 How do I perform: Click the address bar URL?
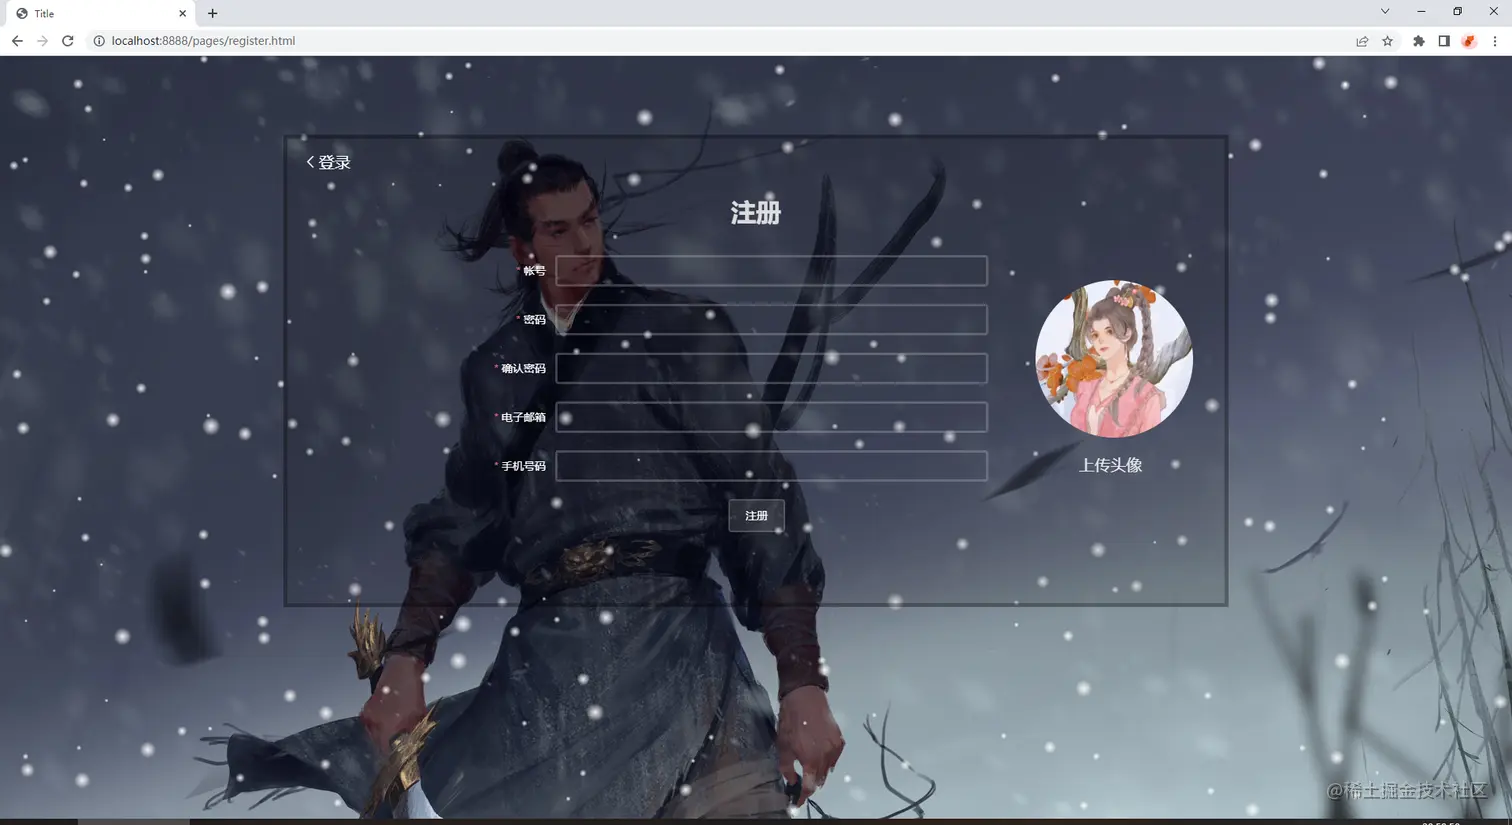(203, 41)
